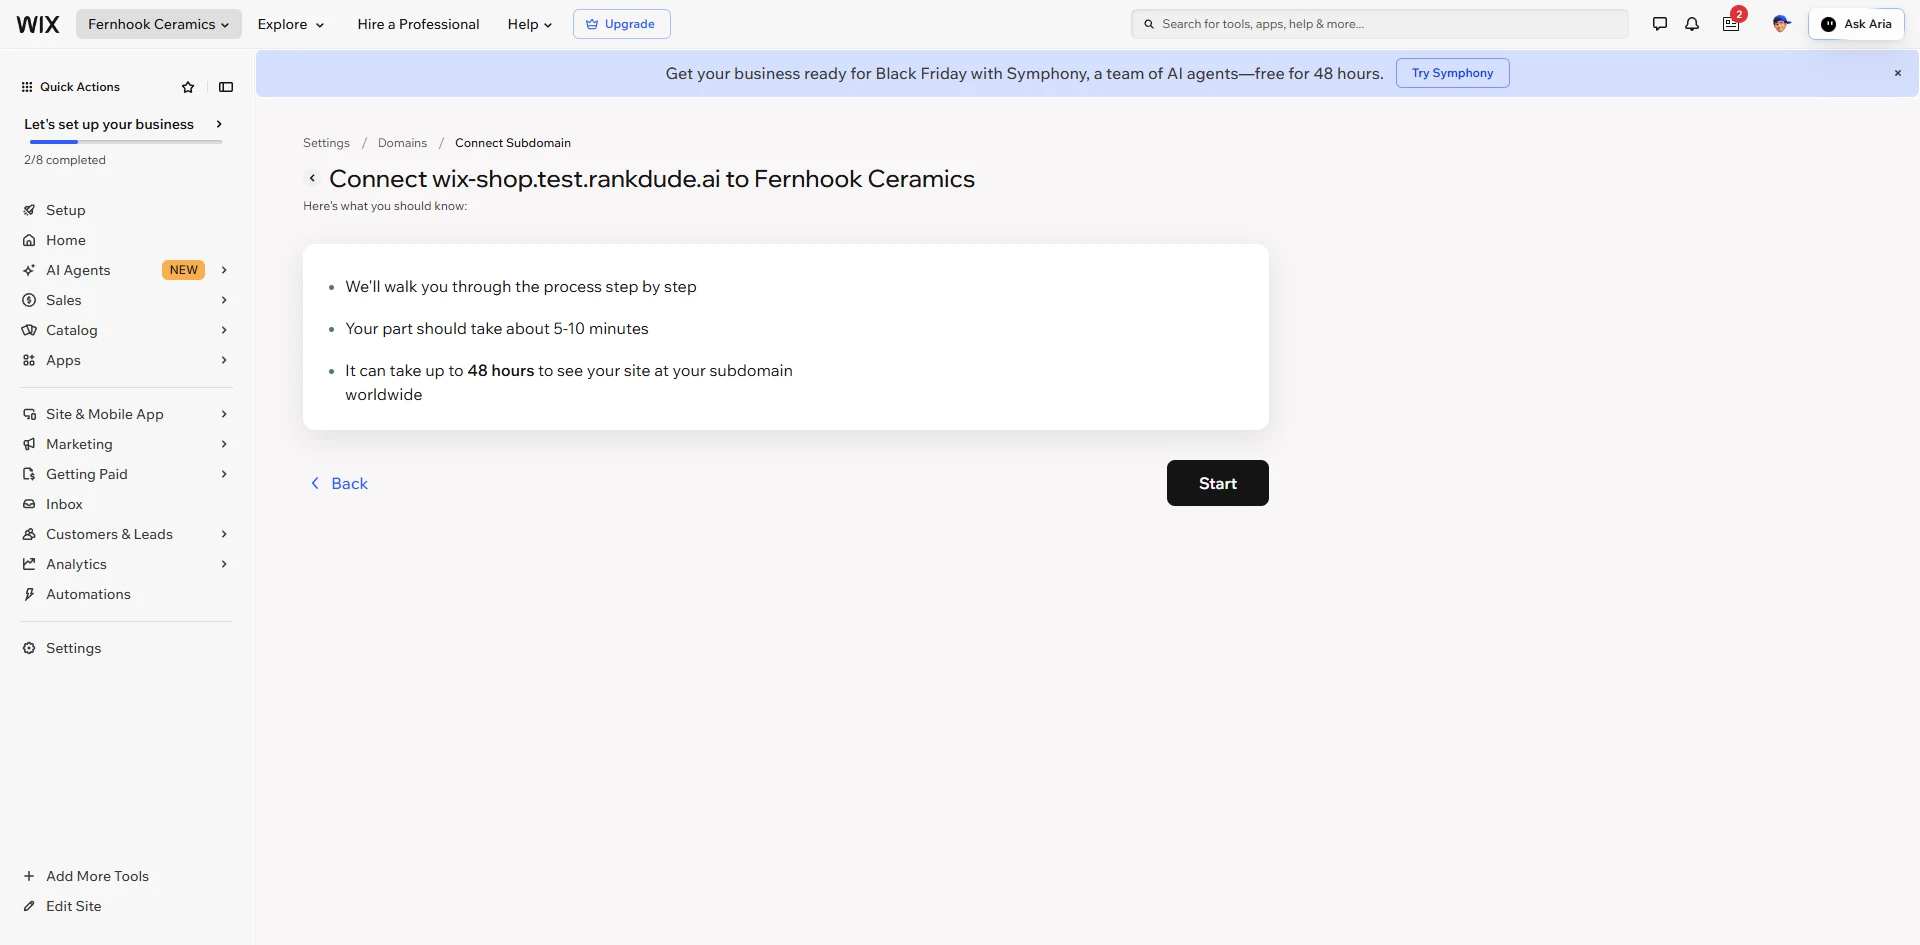Click the Start button
The image size is (1920, 945).
coord(1217,483)
